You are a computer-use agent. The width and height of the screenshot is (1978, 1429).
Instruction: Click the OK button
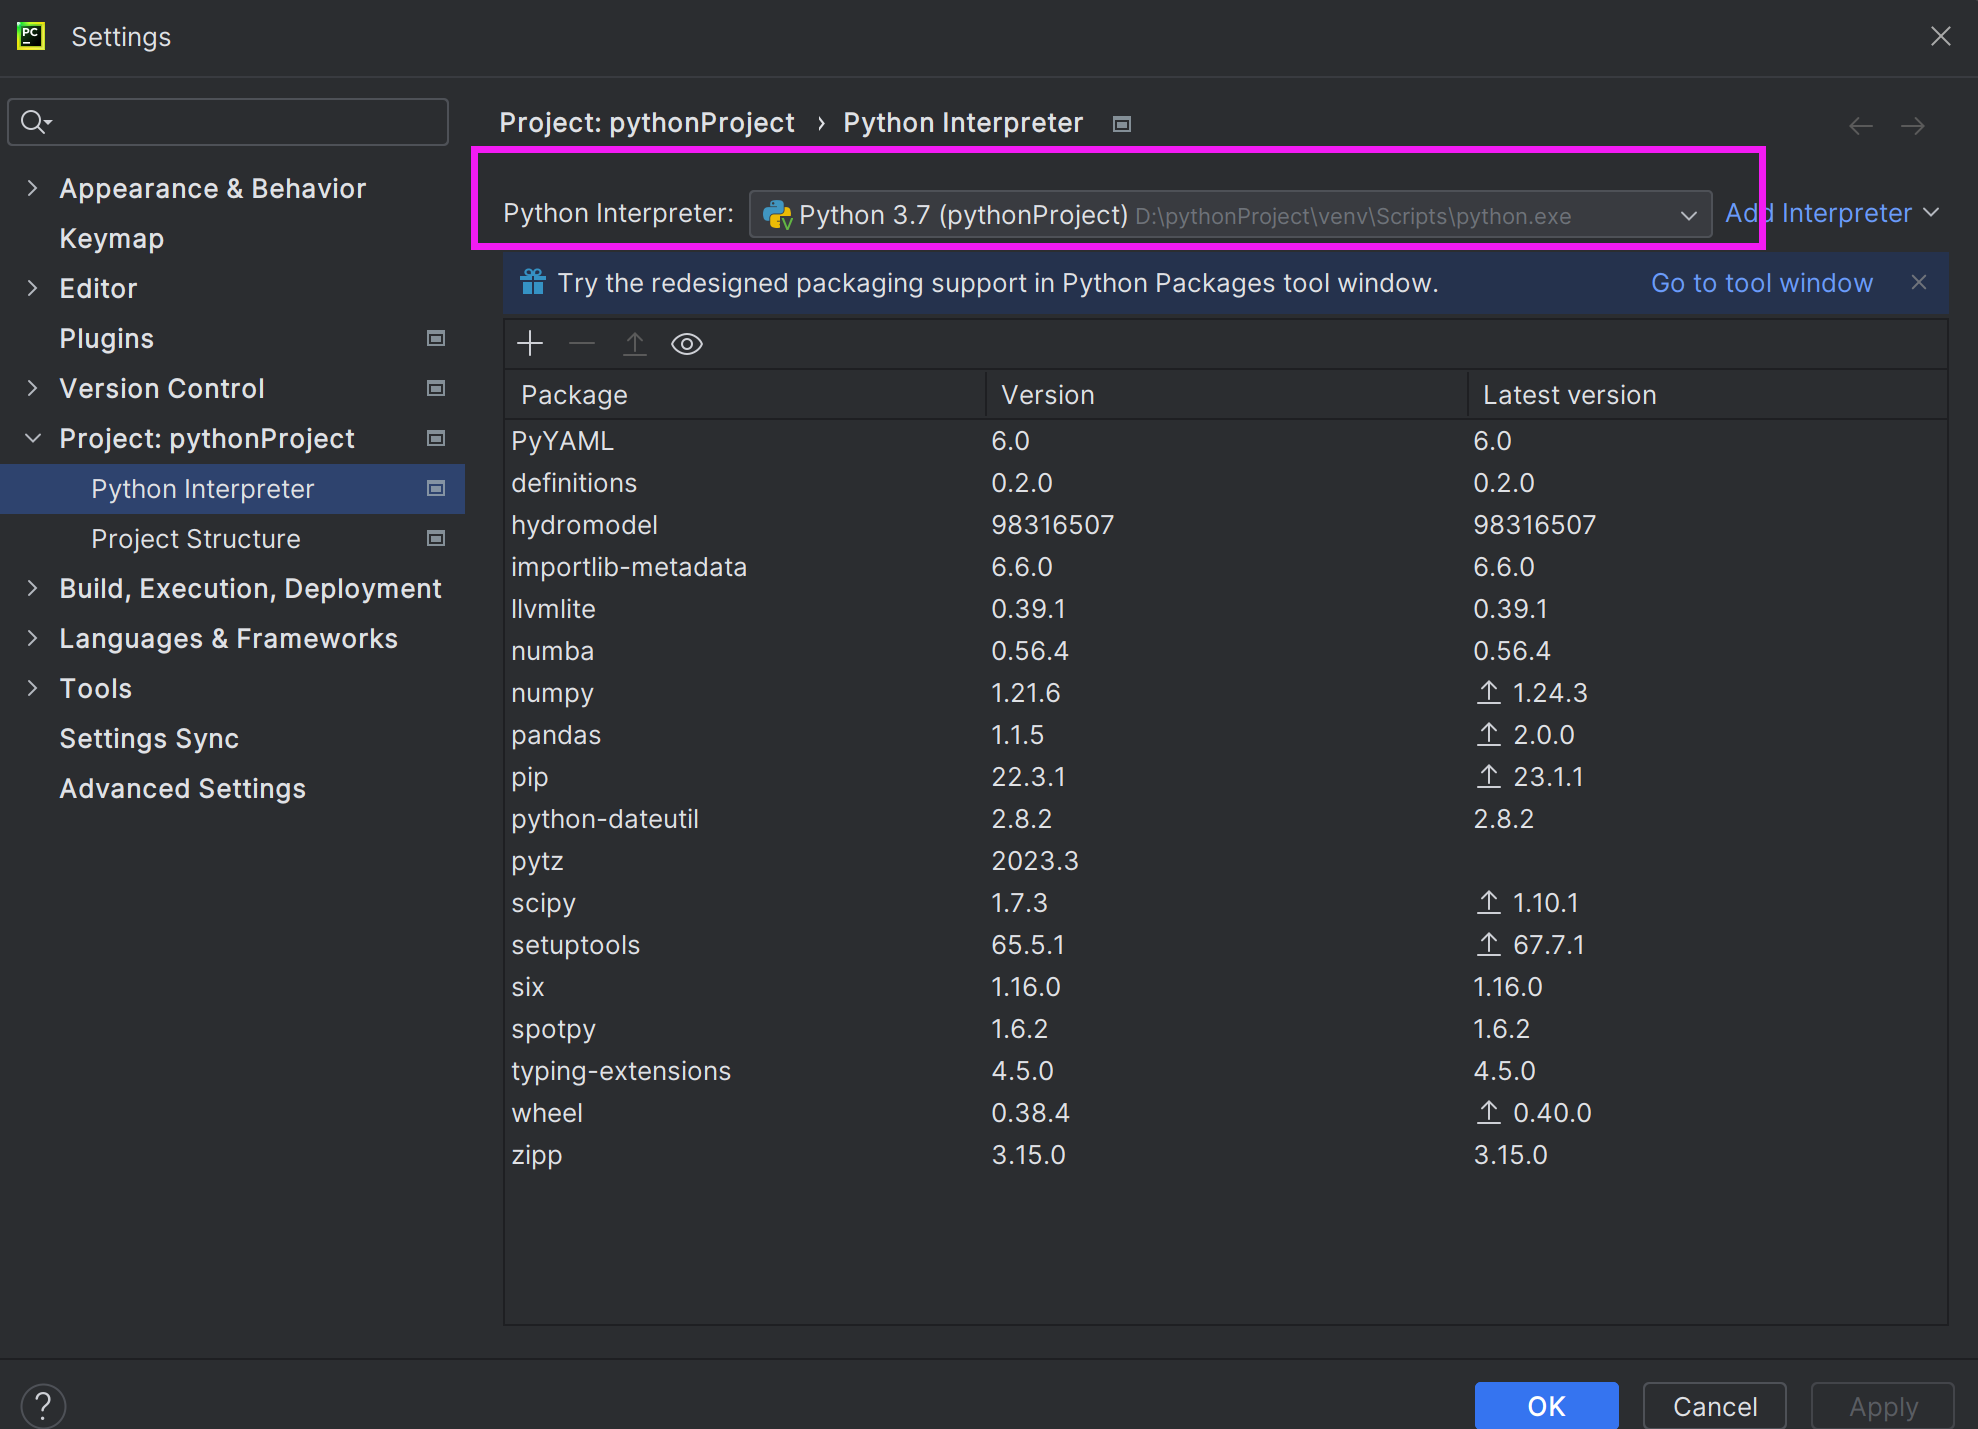[x=1546, y=1406]
